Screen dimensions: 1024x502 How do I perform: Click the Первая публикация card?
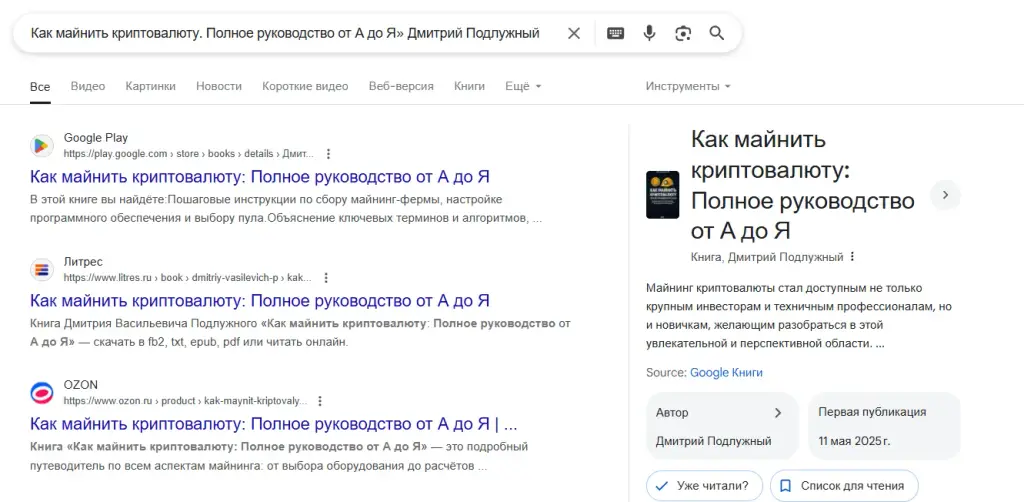[884, 426]
